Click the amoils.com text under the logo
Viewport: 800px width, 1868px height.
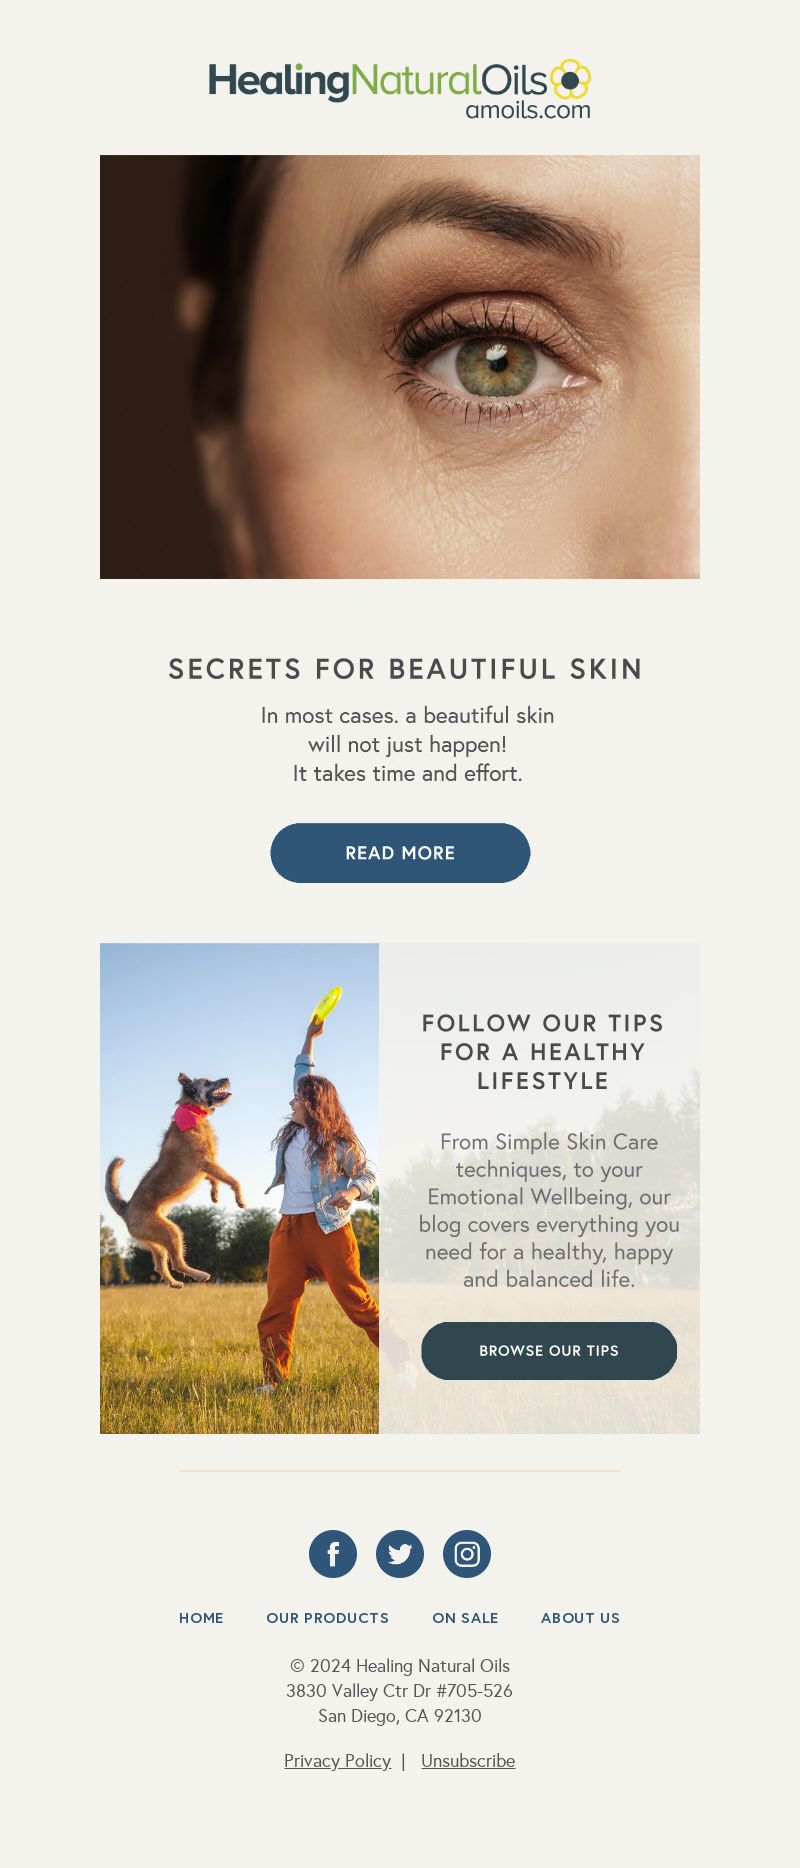click(528, 110)
